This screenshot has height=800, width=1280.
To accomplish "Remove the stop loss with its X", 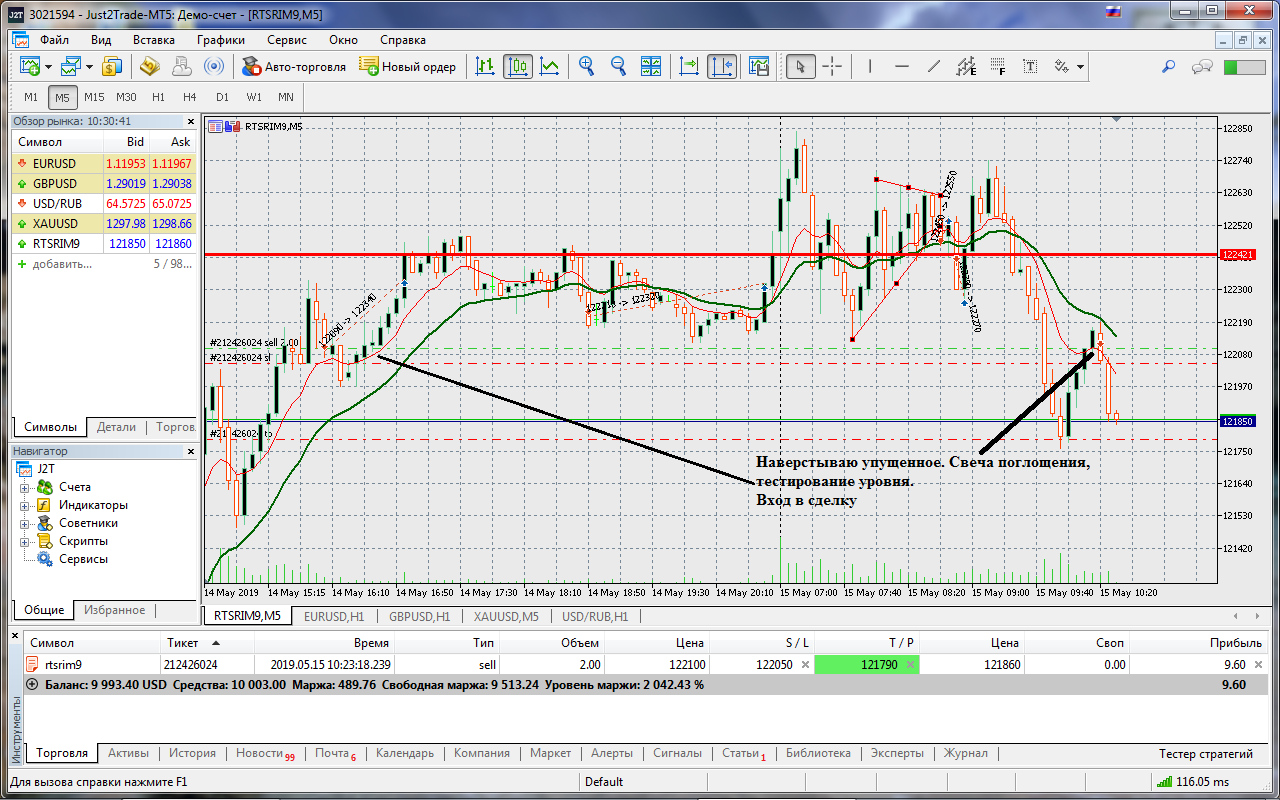I will coord(805,664).
